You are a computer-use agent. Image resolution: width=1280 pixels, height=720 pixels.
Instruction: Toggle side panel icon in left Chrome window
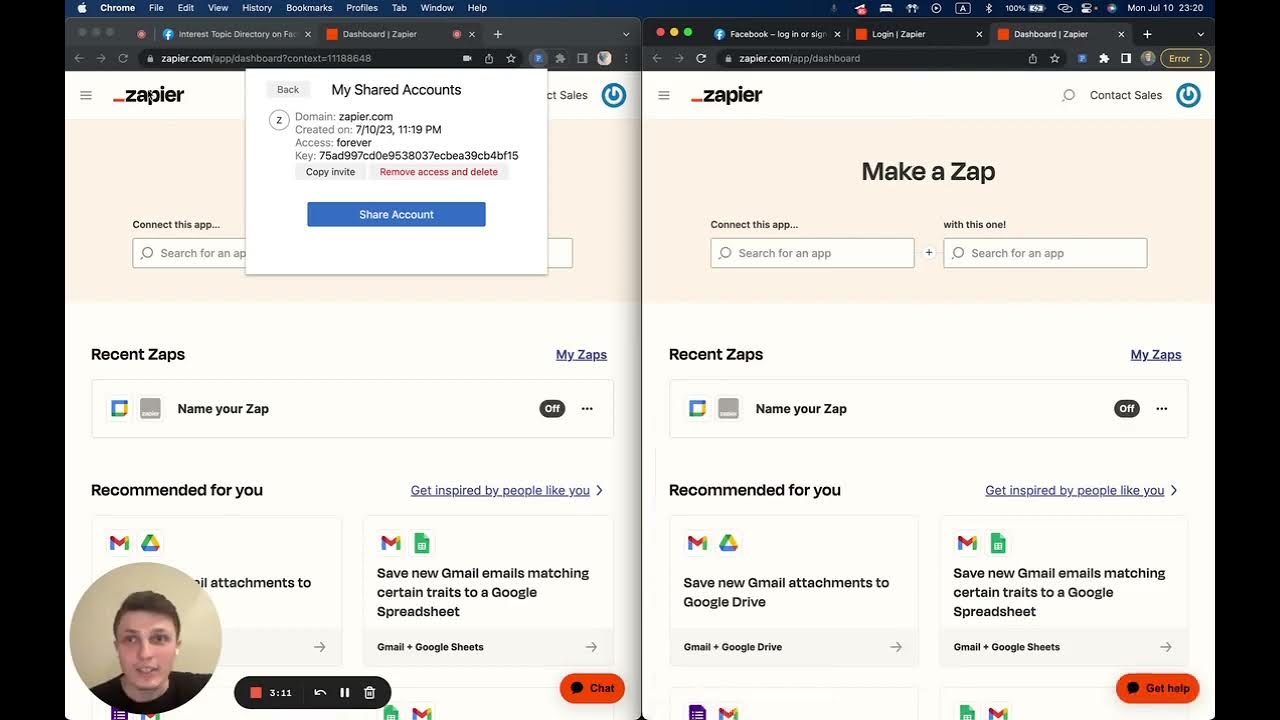(582, 58)
